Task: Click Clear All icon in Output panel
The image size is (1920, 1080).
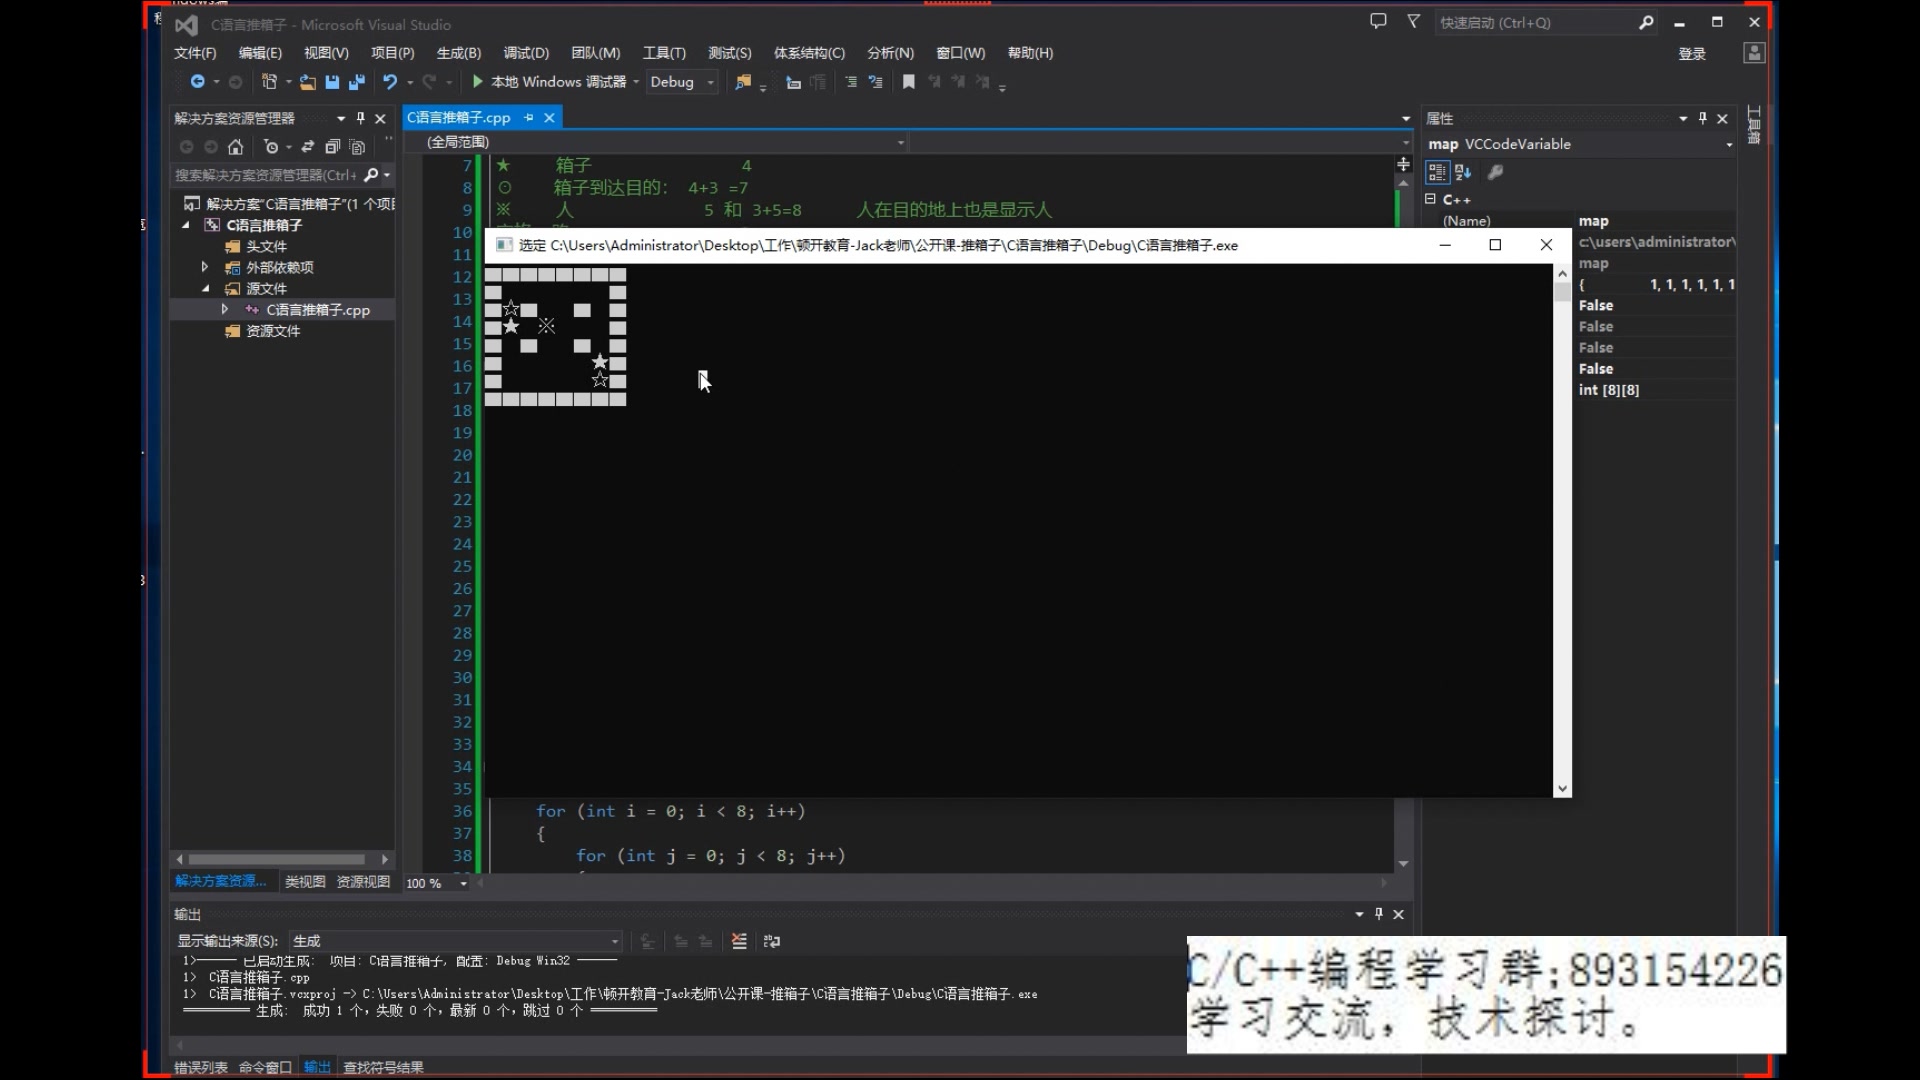Action: 739,941
